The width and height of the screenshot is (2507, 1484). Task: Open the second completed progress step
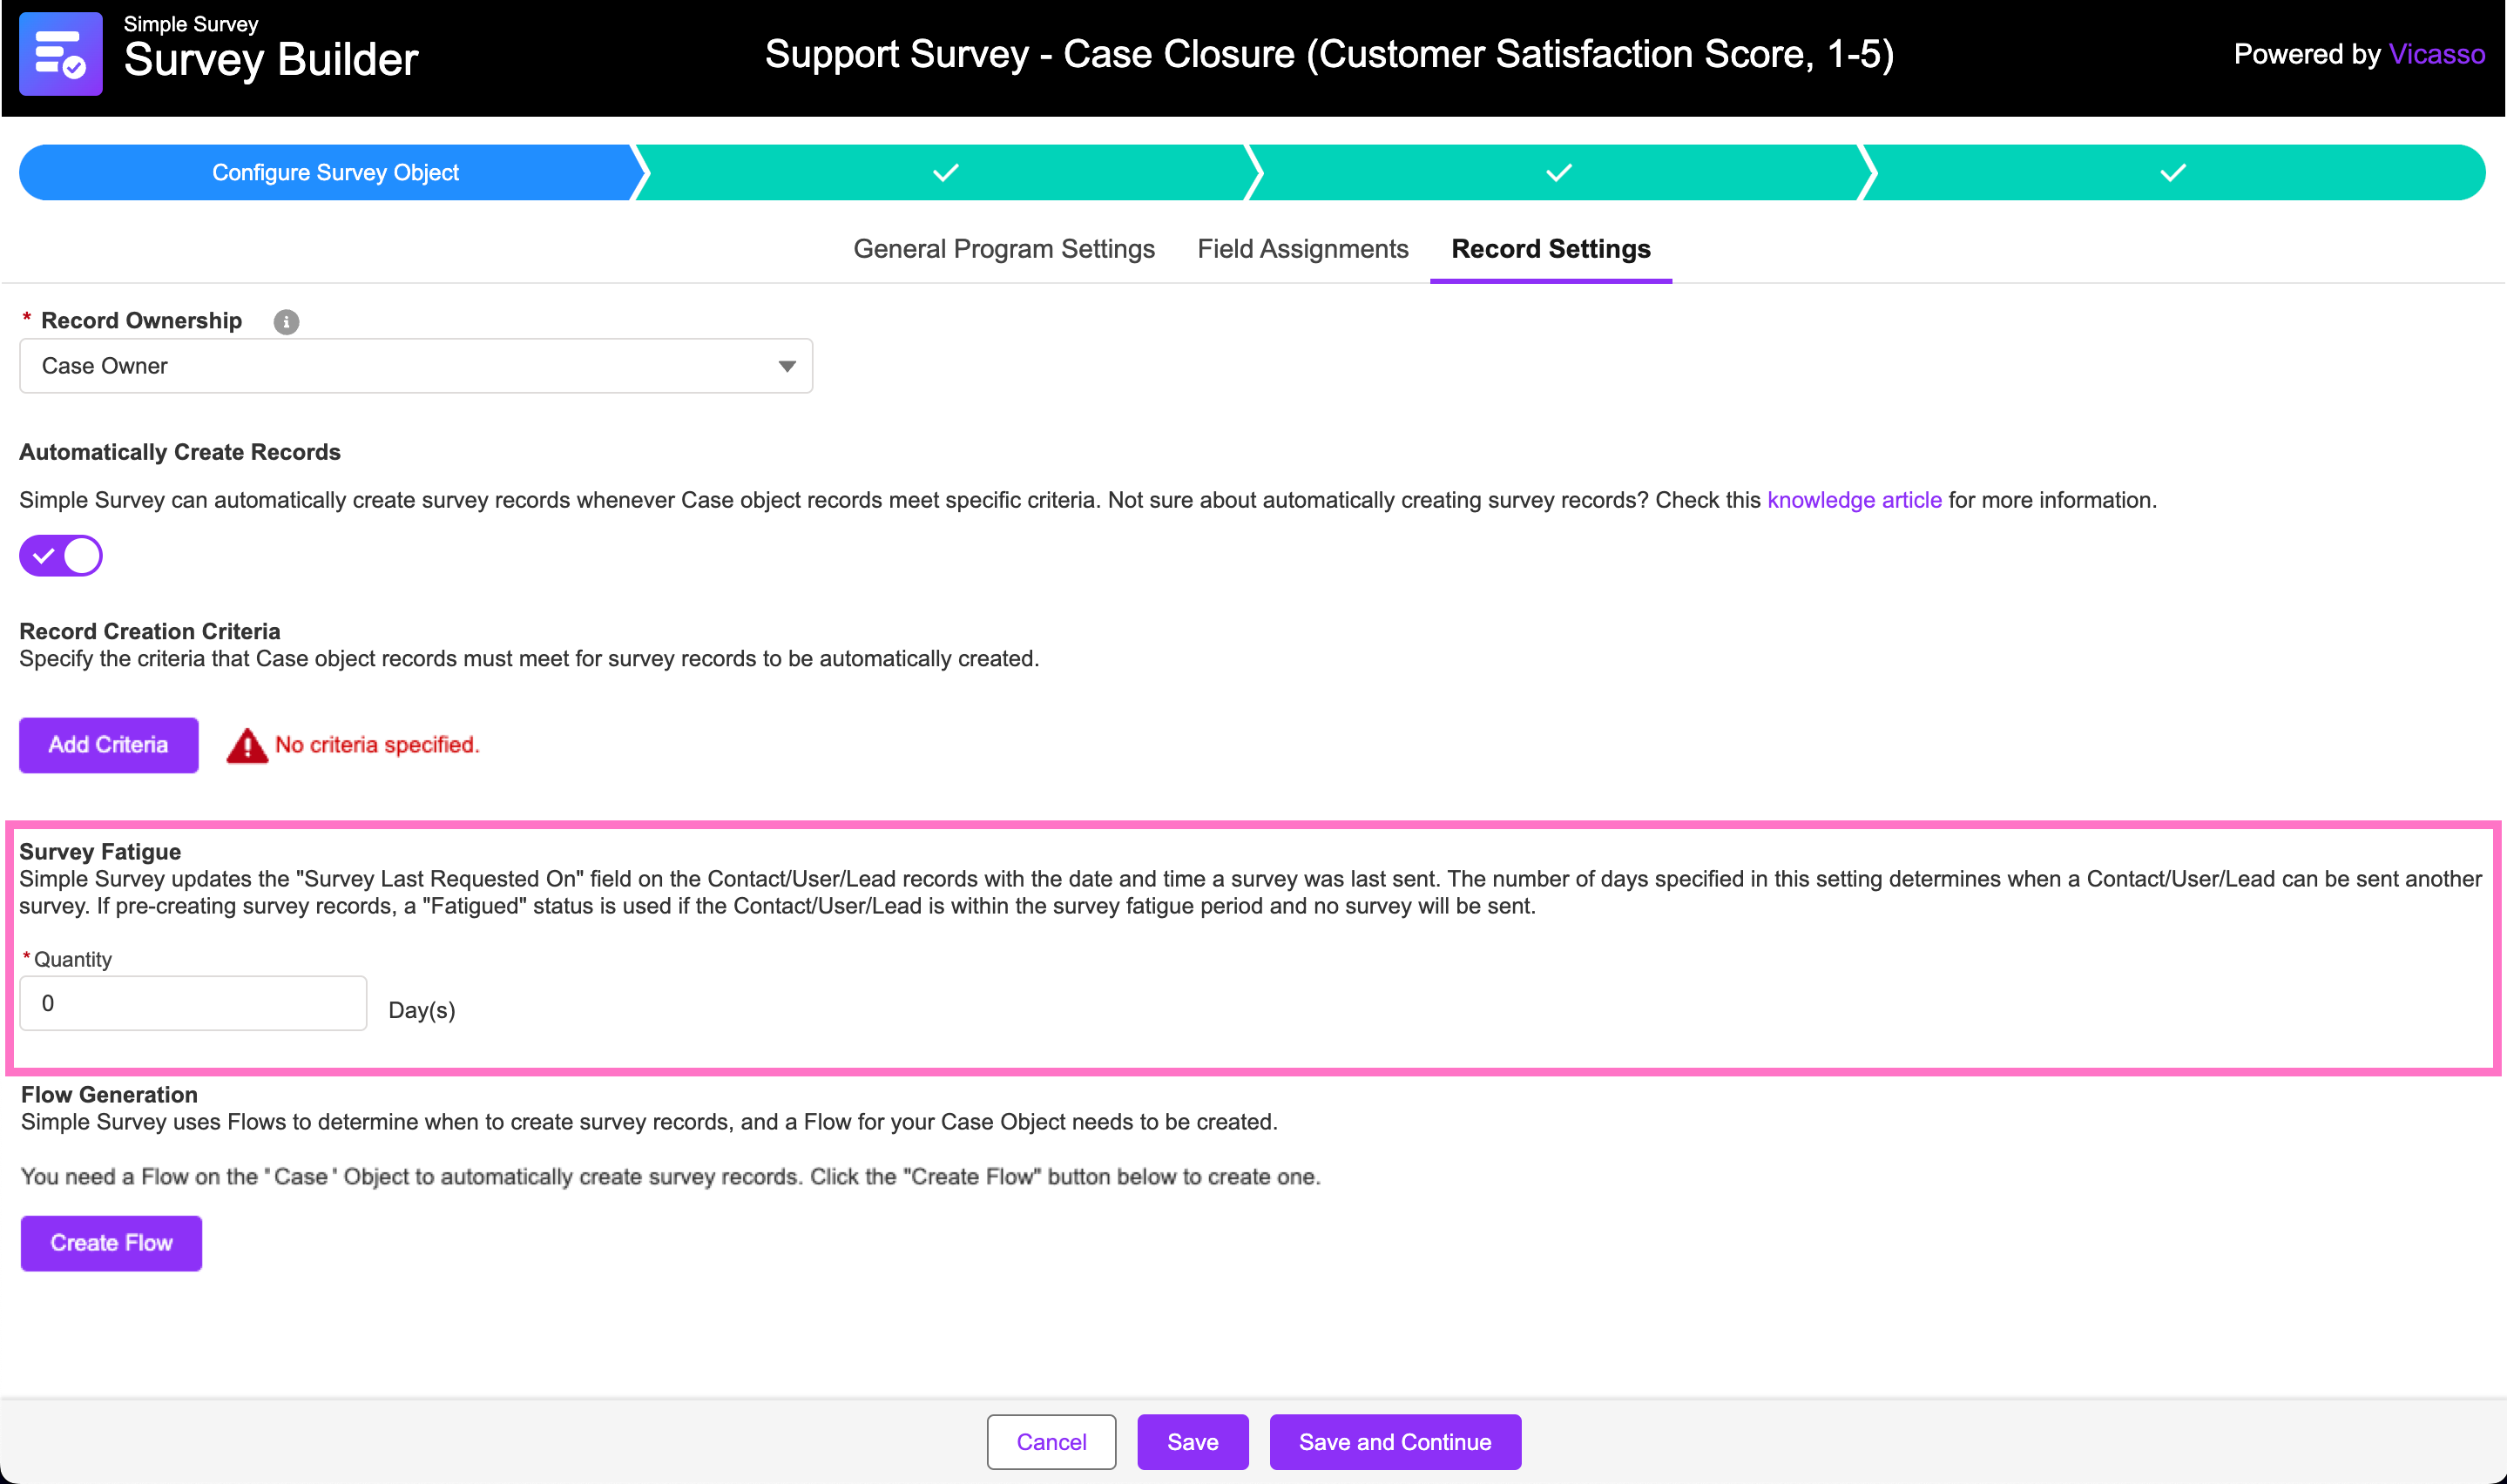945,173
